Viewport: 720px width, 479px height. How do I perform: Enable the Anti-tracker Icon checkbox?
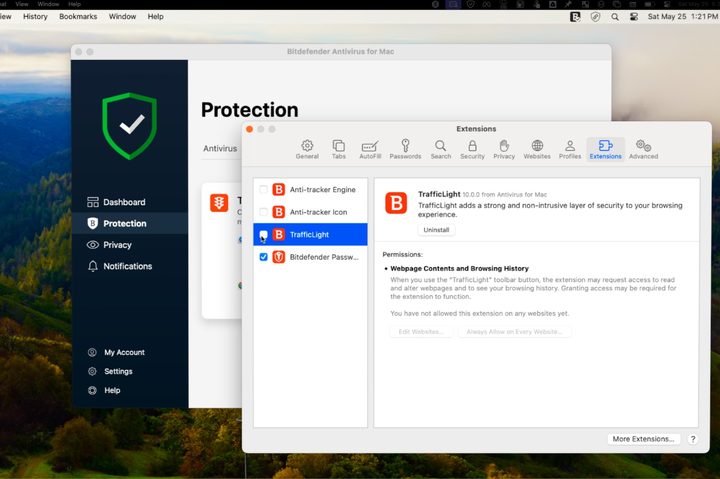point(264,212)
